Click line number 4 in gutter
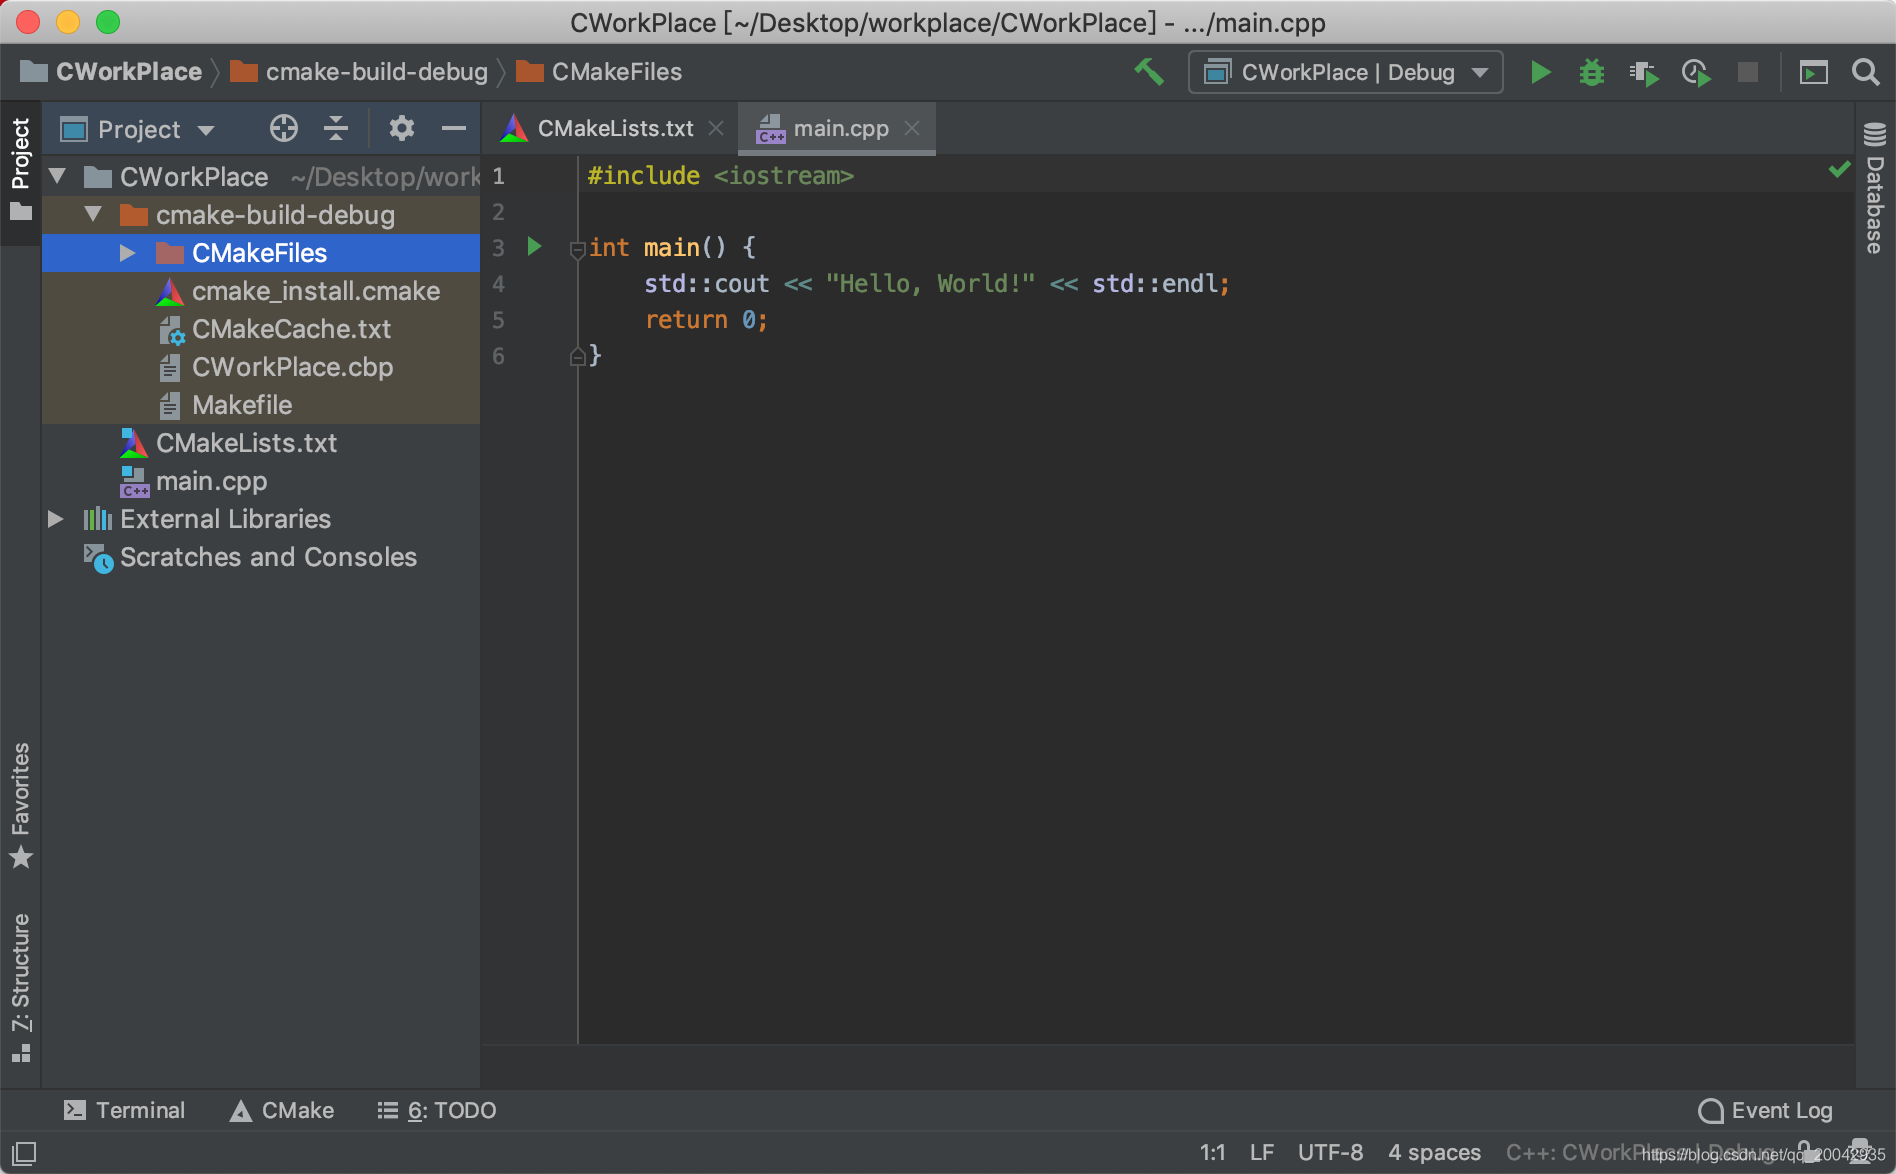 coord(498,284)
